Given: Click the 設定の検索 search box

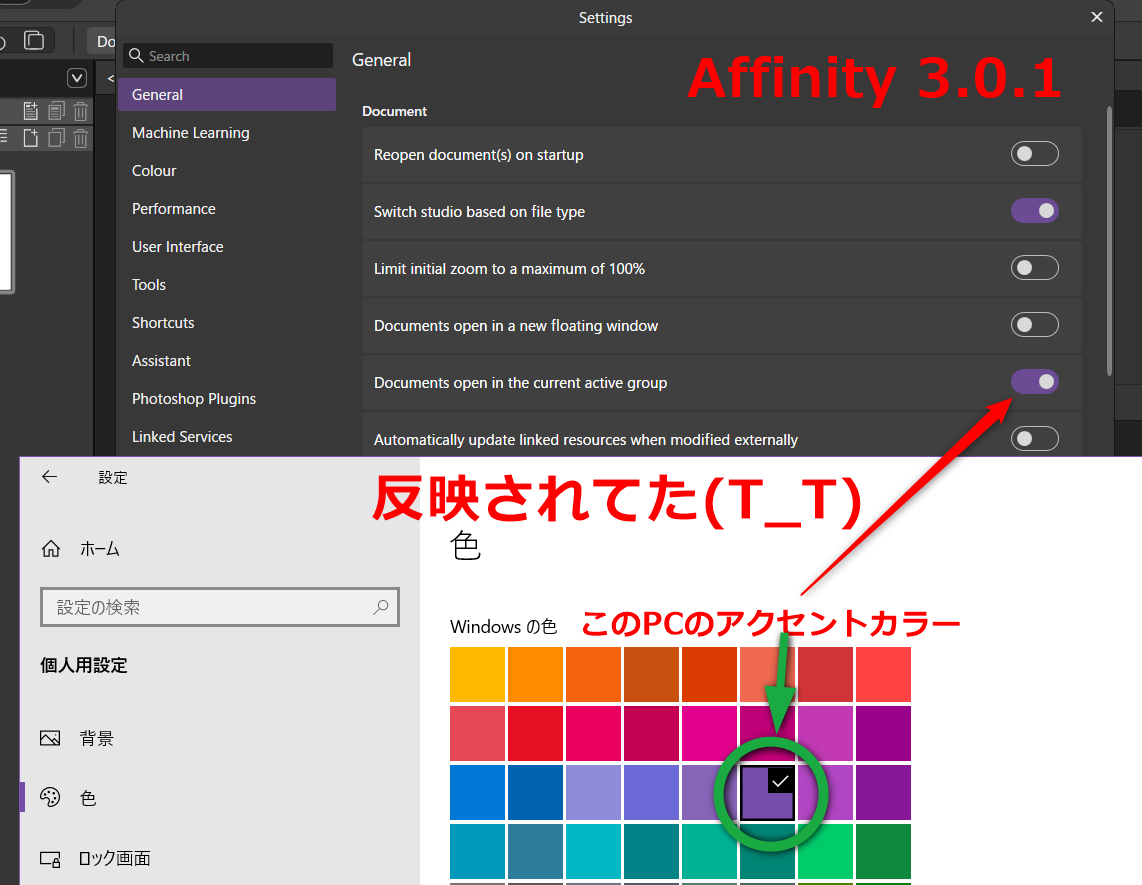Looking at the screenshot, I should (x=219, y=607).
